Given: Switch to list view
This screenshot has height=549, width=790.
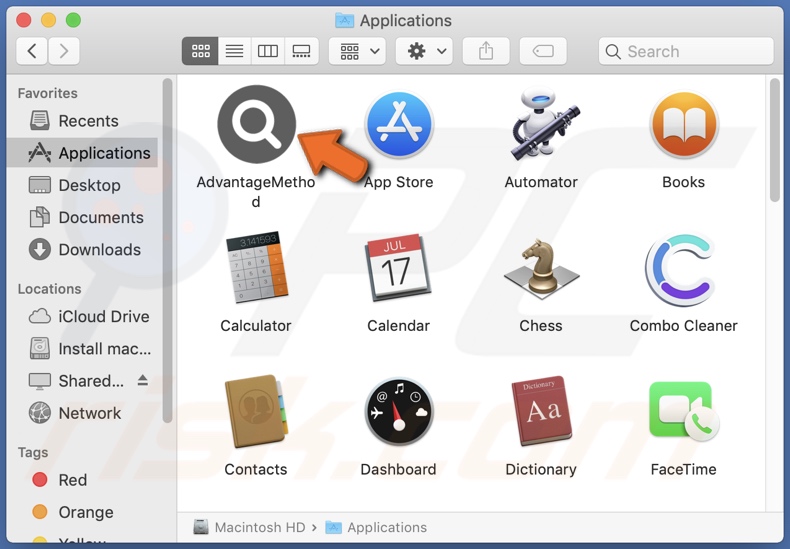Looking at the screenshot, I should point(234,51).
